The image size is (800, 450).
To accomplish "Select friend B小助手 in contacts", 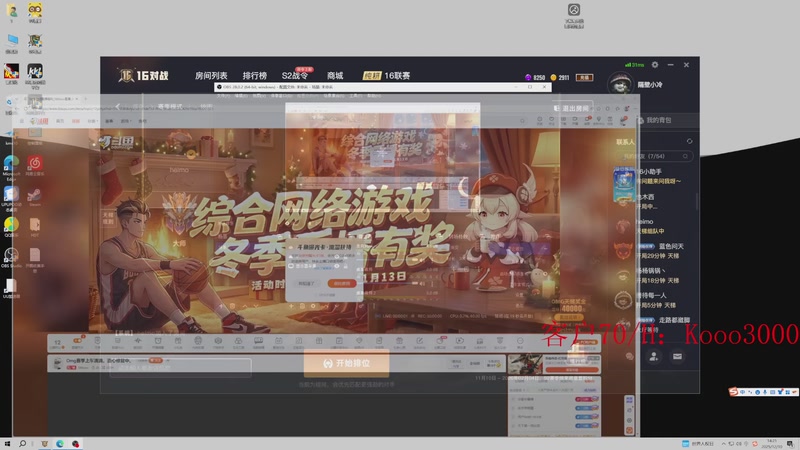I will [655, 176].
